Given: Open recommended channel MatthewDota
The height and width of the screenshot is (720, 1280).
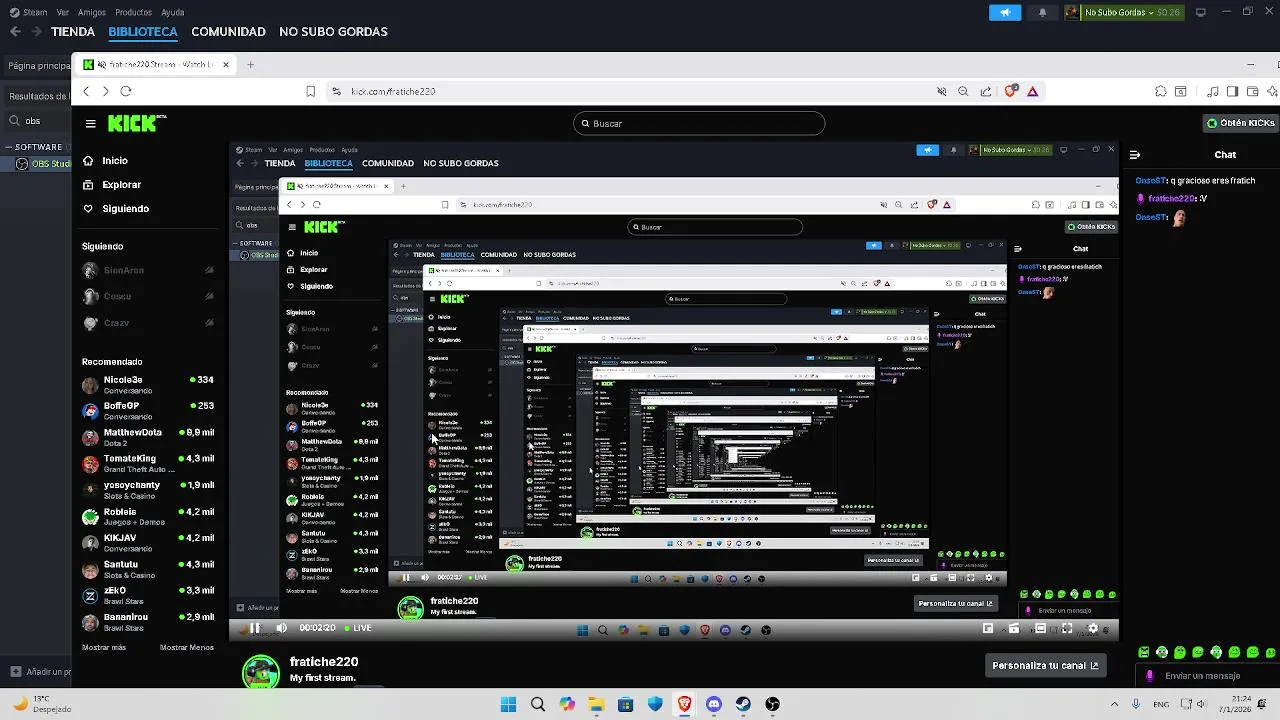Looking at the screenshot, I should pyautogui.click(x=148, y=437).
